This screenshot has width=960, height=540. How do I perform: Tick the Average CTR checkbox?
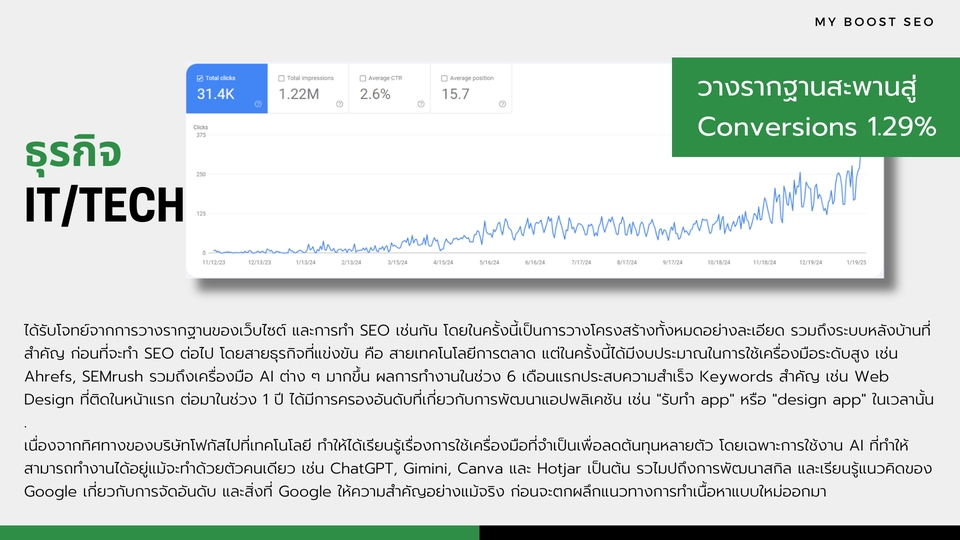click(x=362, y=77)
